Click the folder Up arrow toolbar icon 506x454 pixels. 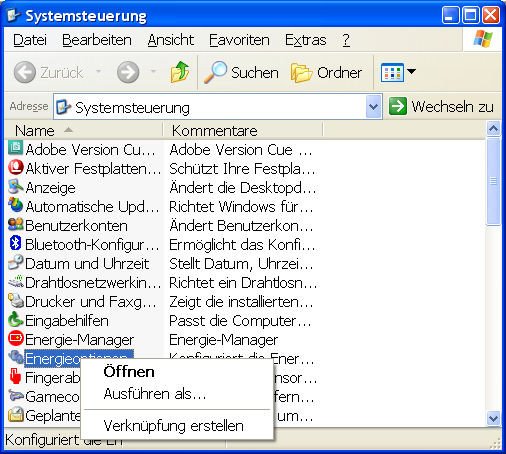180,72
